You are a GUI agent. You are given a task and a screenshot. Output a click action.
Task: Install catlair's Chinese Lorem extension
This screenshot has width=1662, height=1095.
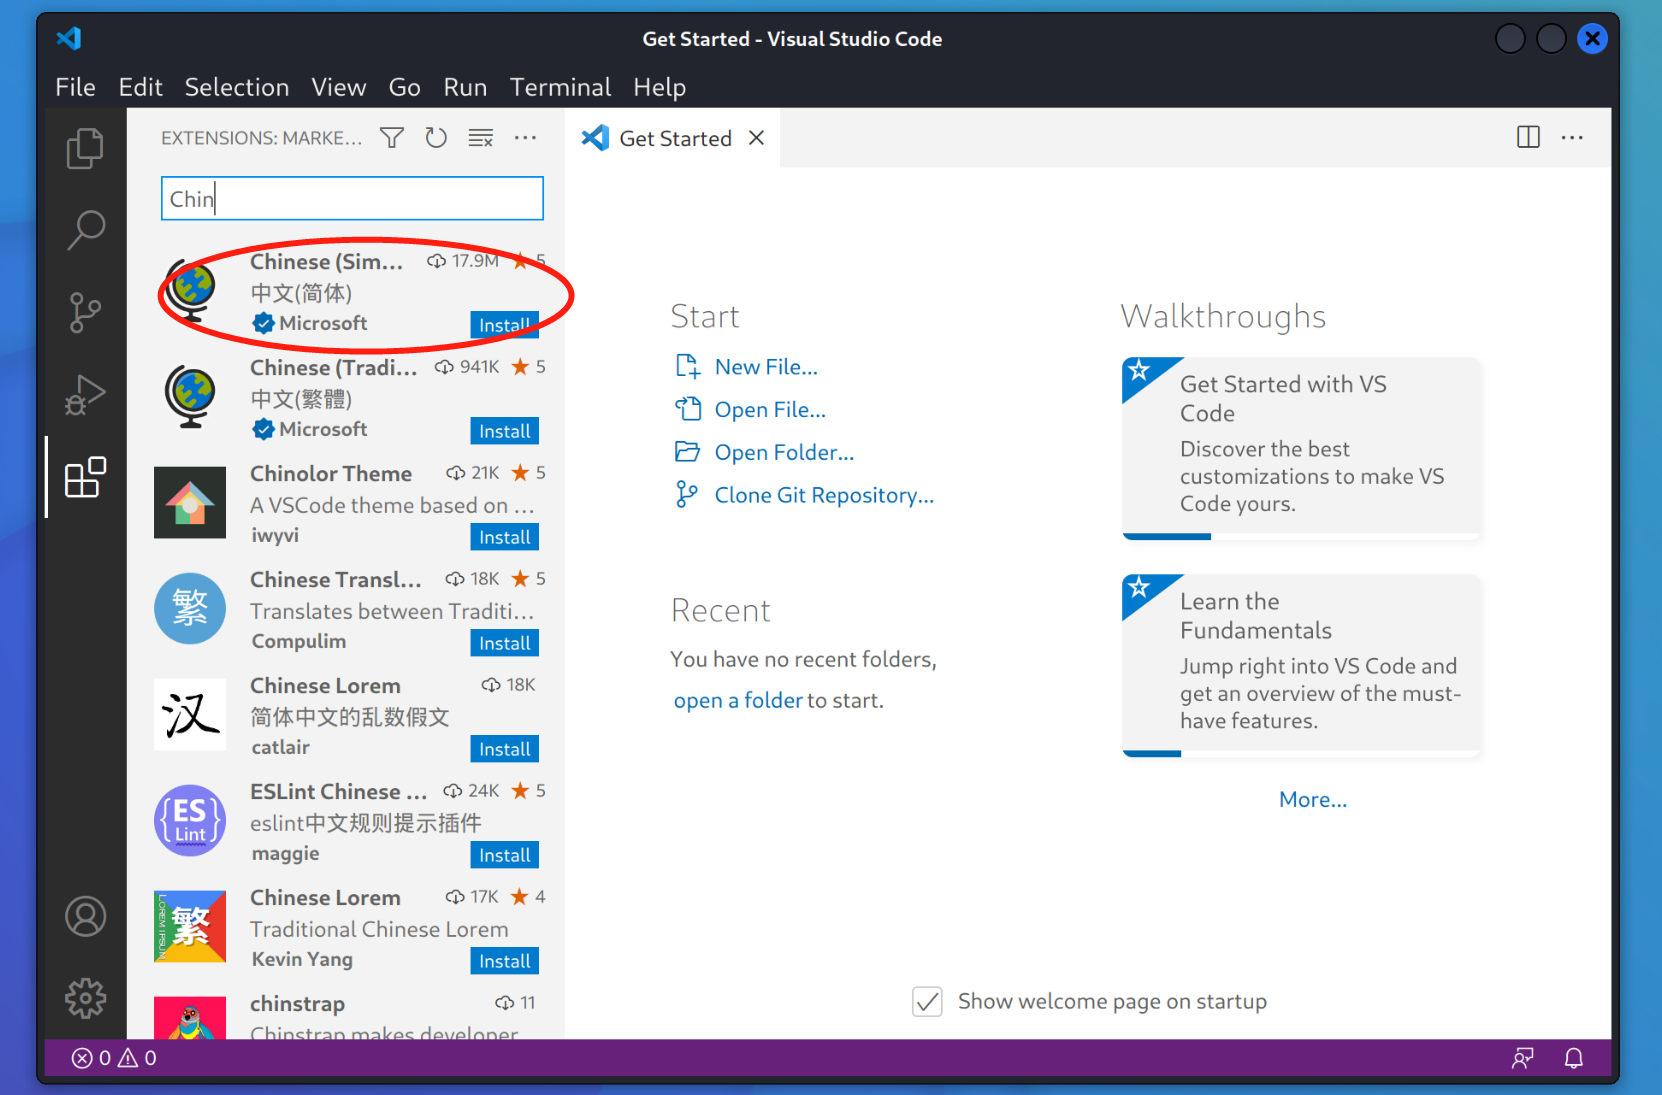click(504, 749)
